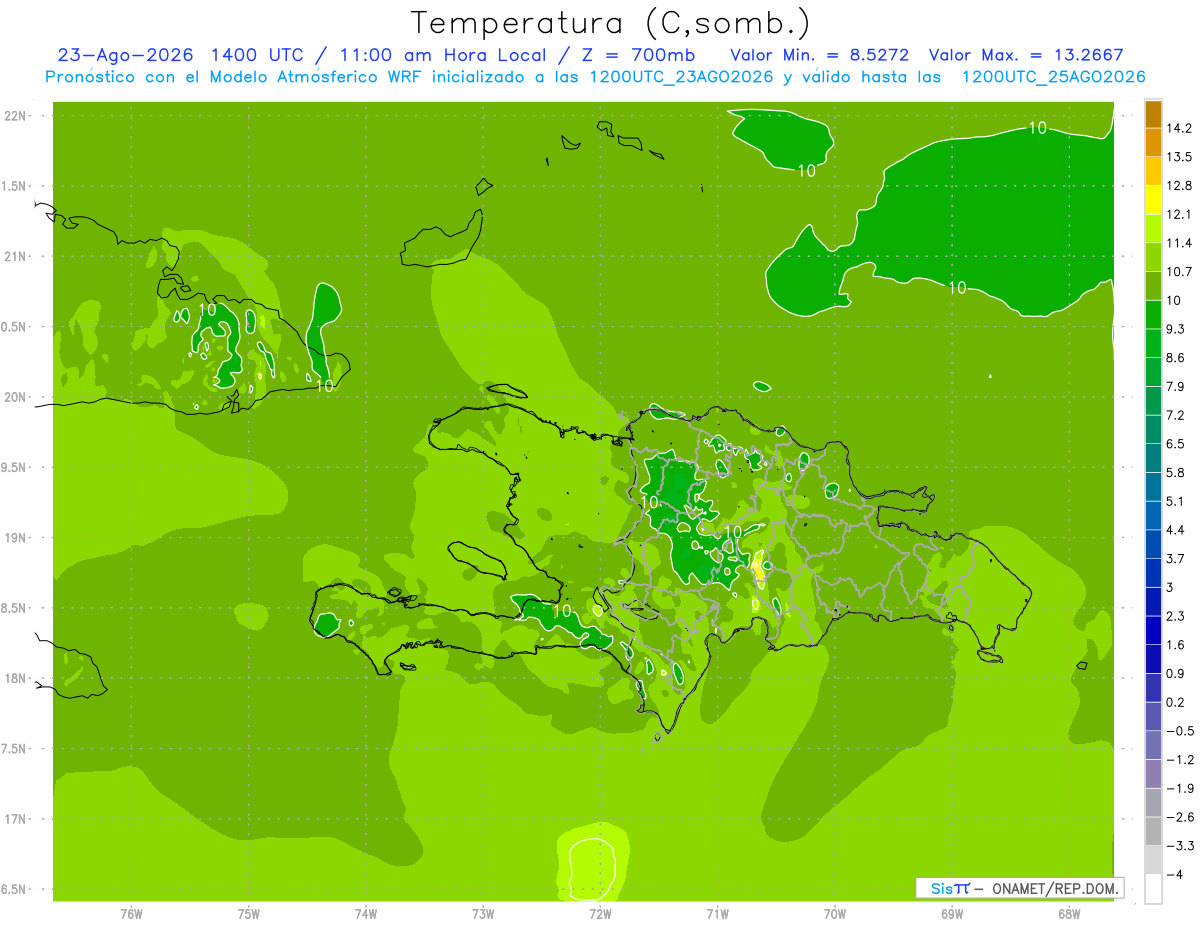Click the colorbar "4.4" value
Viewport: 1200px width, 927px height.
1176,530
